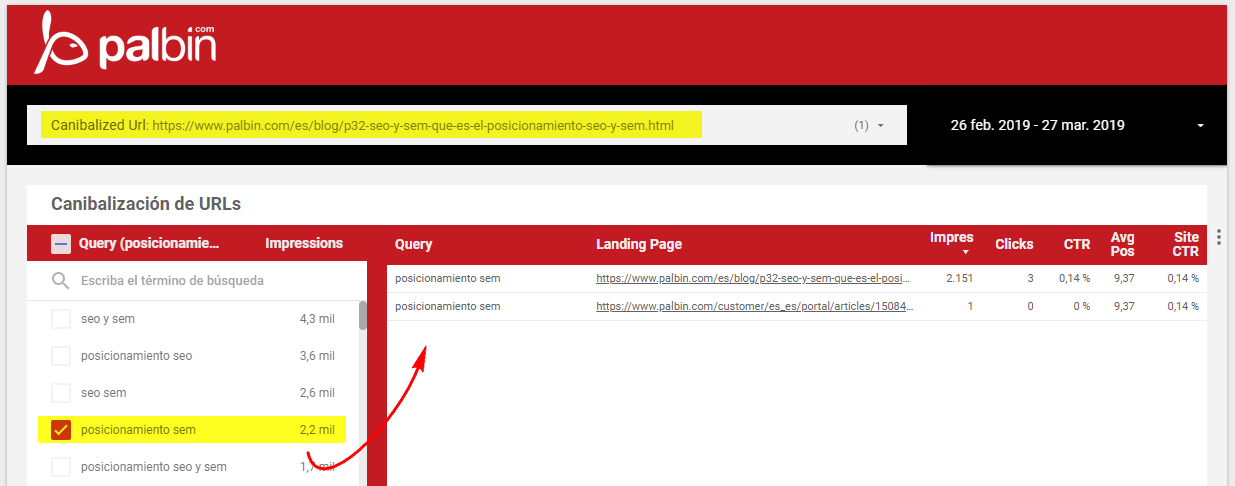Click the date range dropdown arrow
This screenshot has height=486, width=1235.
[x=1200, y=126]
